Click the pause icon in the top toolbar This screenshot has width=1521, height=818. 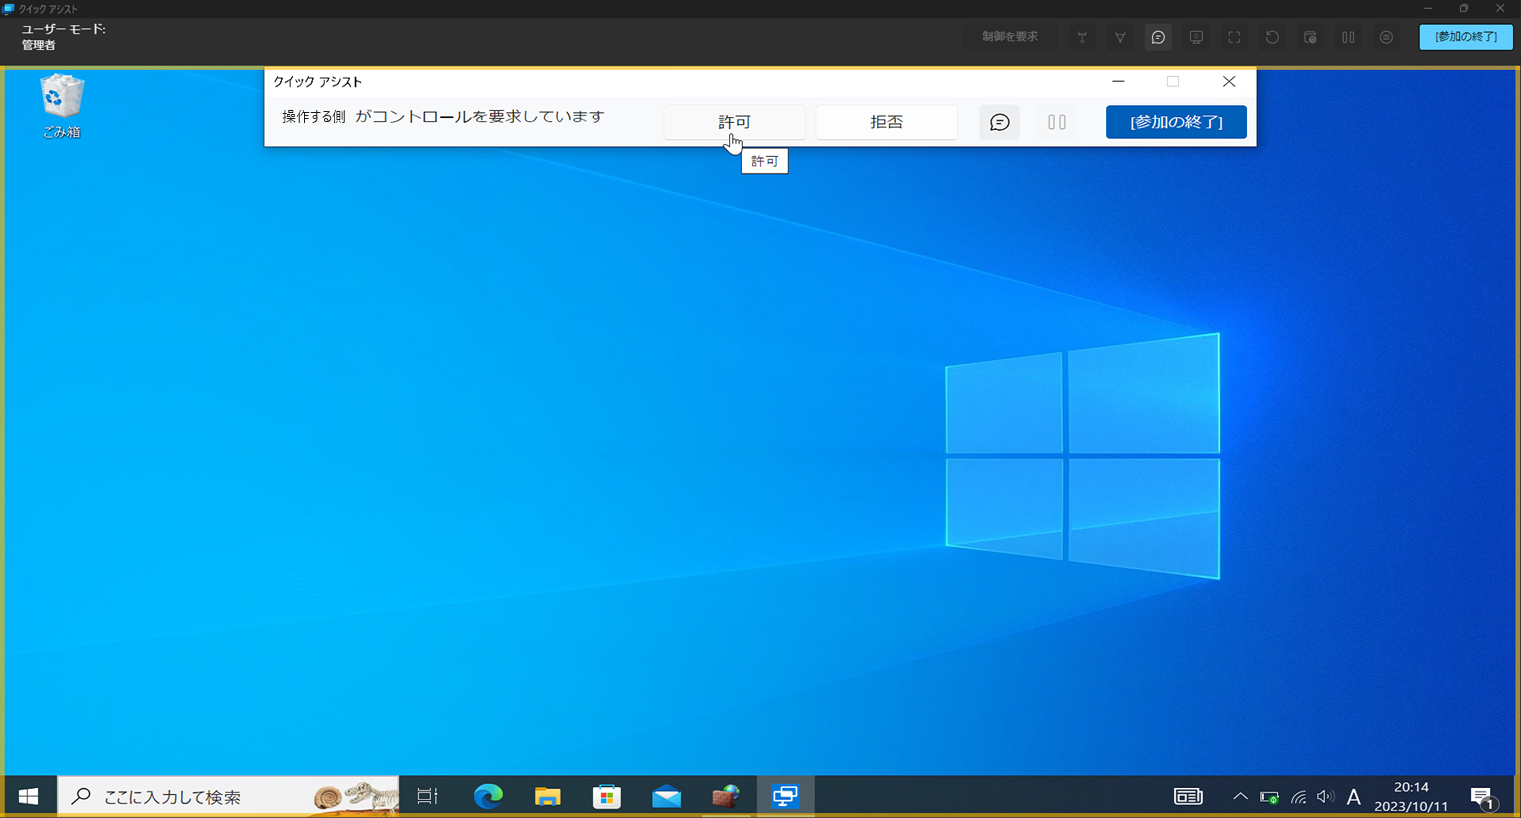(x=1348, y=37)
